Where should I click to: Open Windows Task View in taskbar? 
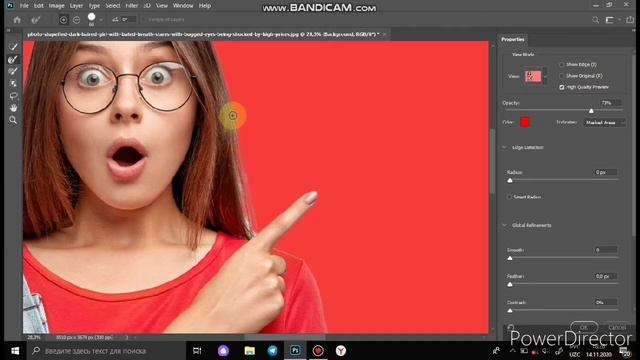tap(197, 351)
